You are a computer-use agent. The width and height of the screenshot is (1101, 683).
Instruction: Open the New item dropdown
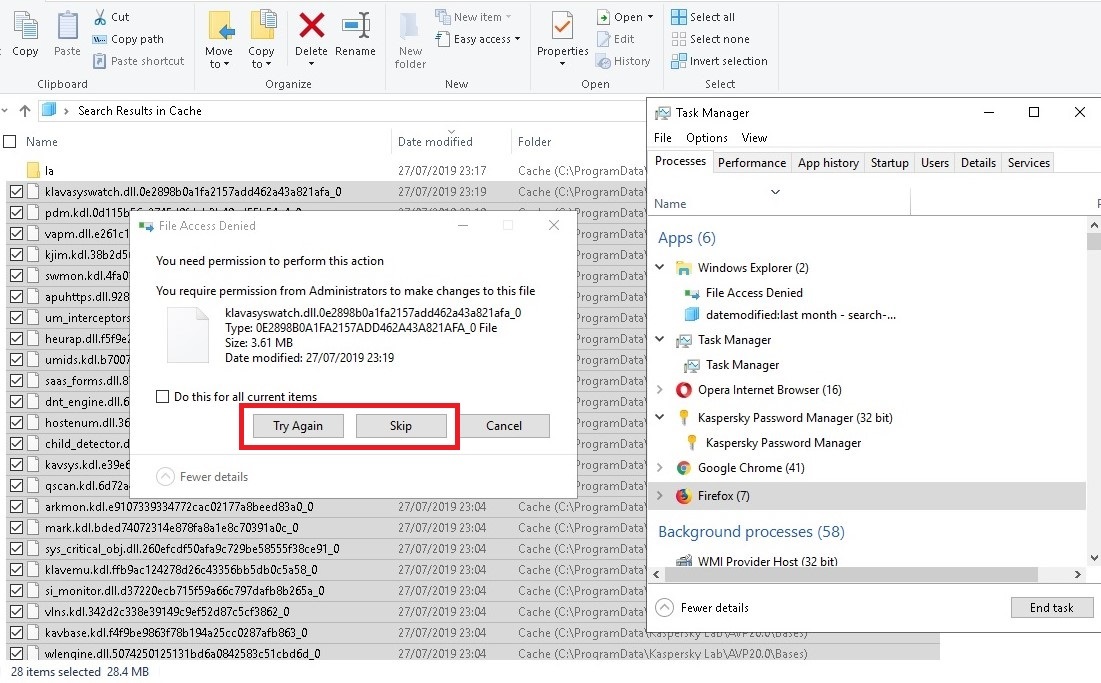coord(474,17)
